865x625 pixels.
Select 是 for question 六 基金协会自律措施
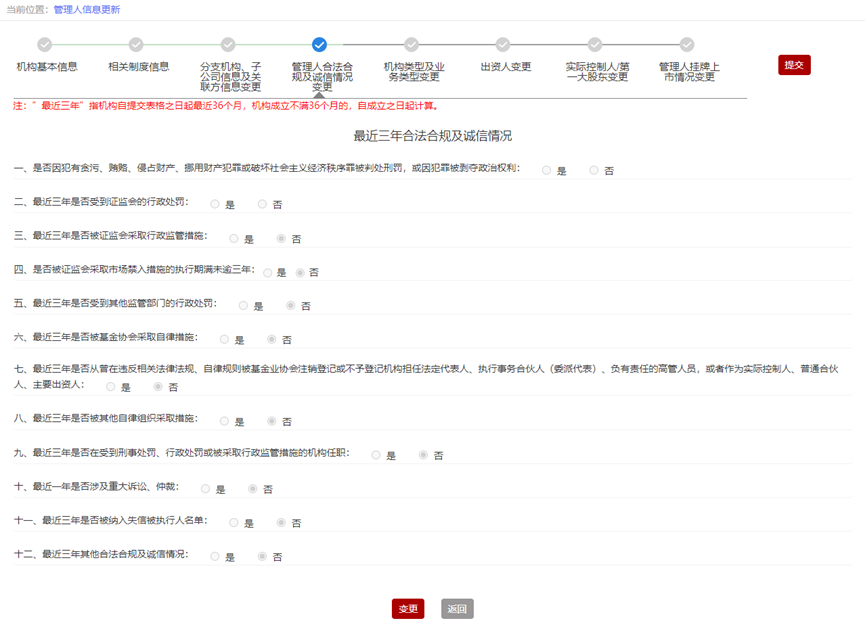pyautogui.click(x=224, y=339)
